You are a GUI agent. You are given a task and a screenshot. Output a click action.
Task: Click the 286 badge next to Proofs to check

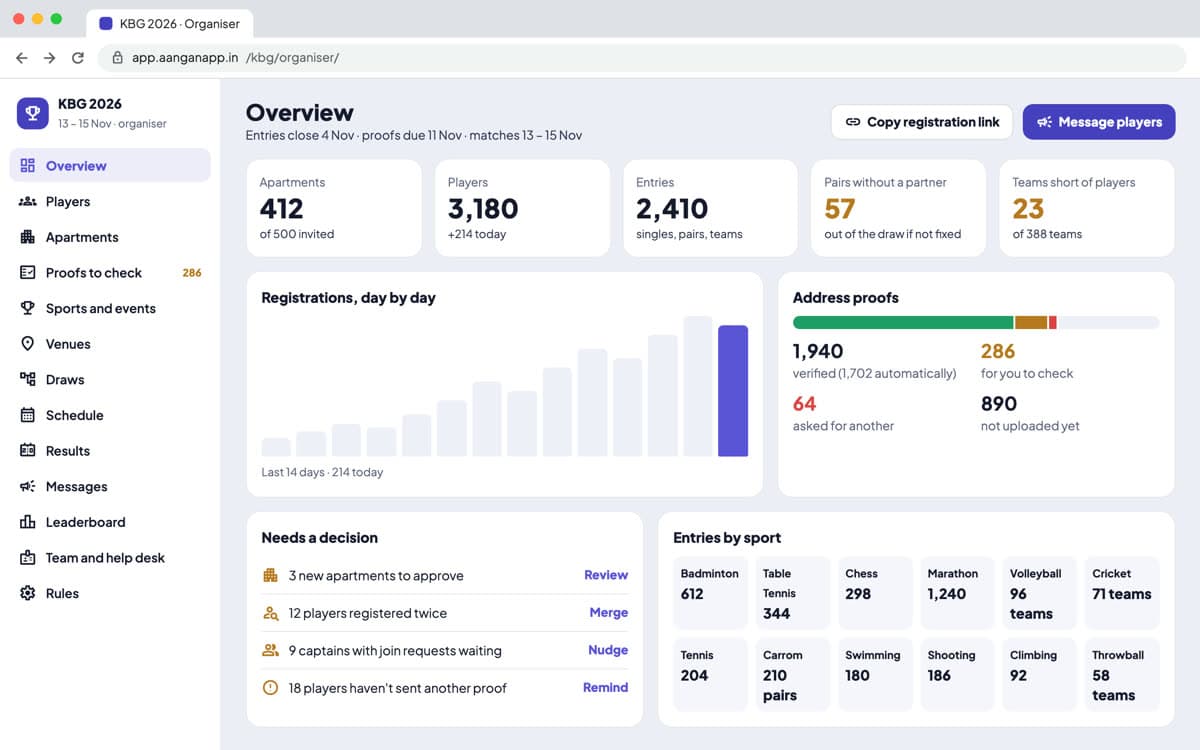[191, 272]
